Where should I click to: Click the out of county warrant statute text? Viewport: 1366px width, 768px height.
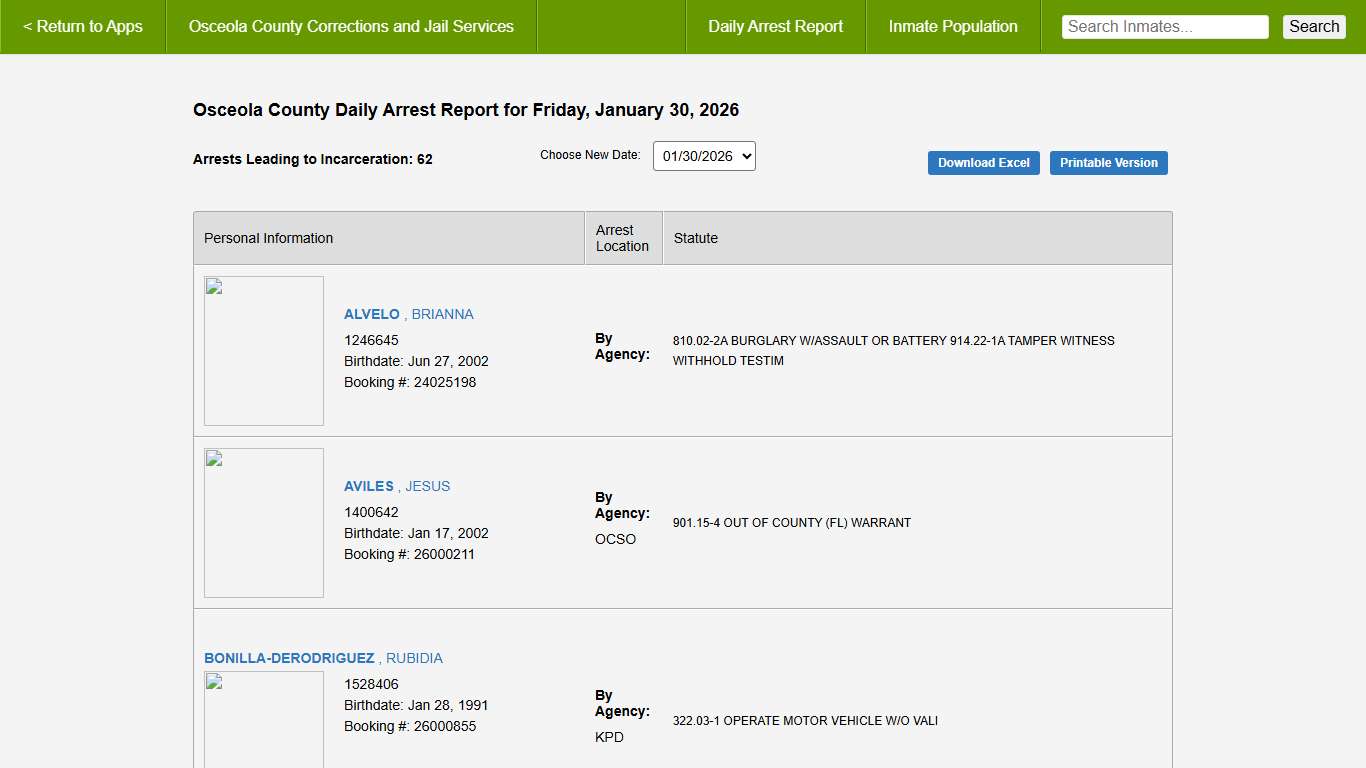[x=791, y=523]
